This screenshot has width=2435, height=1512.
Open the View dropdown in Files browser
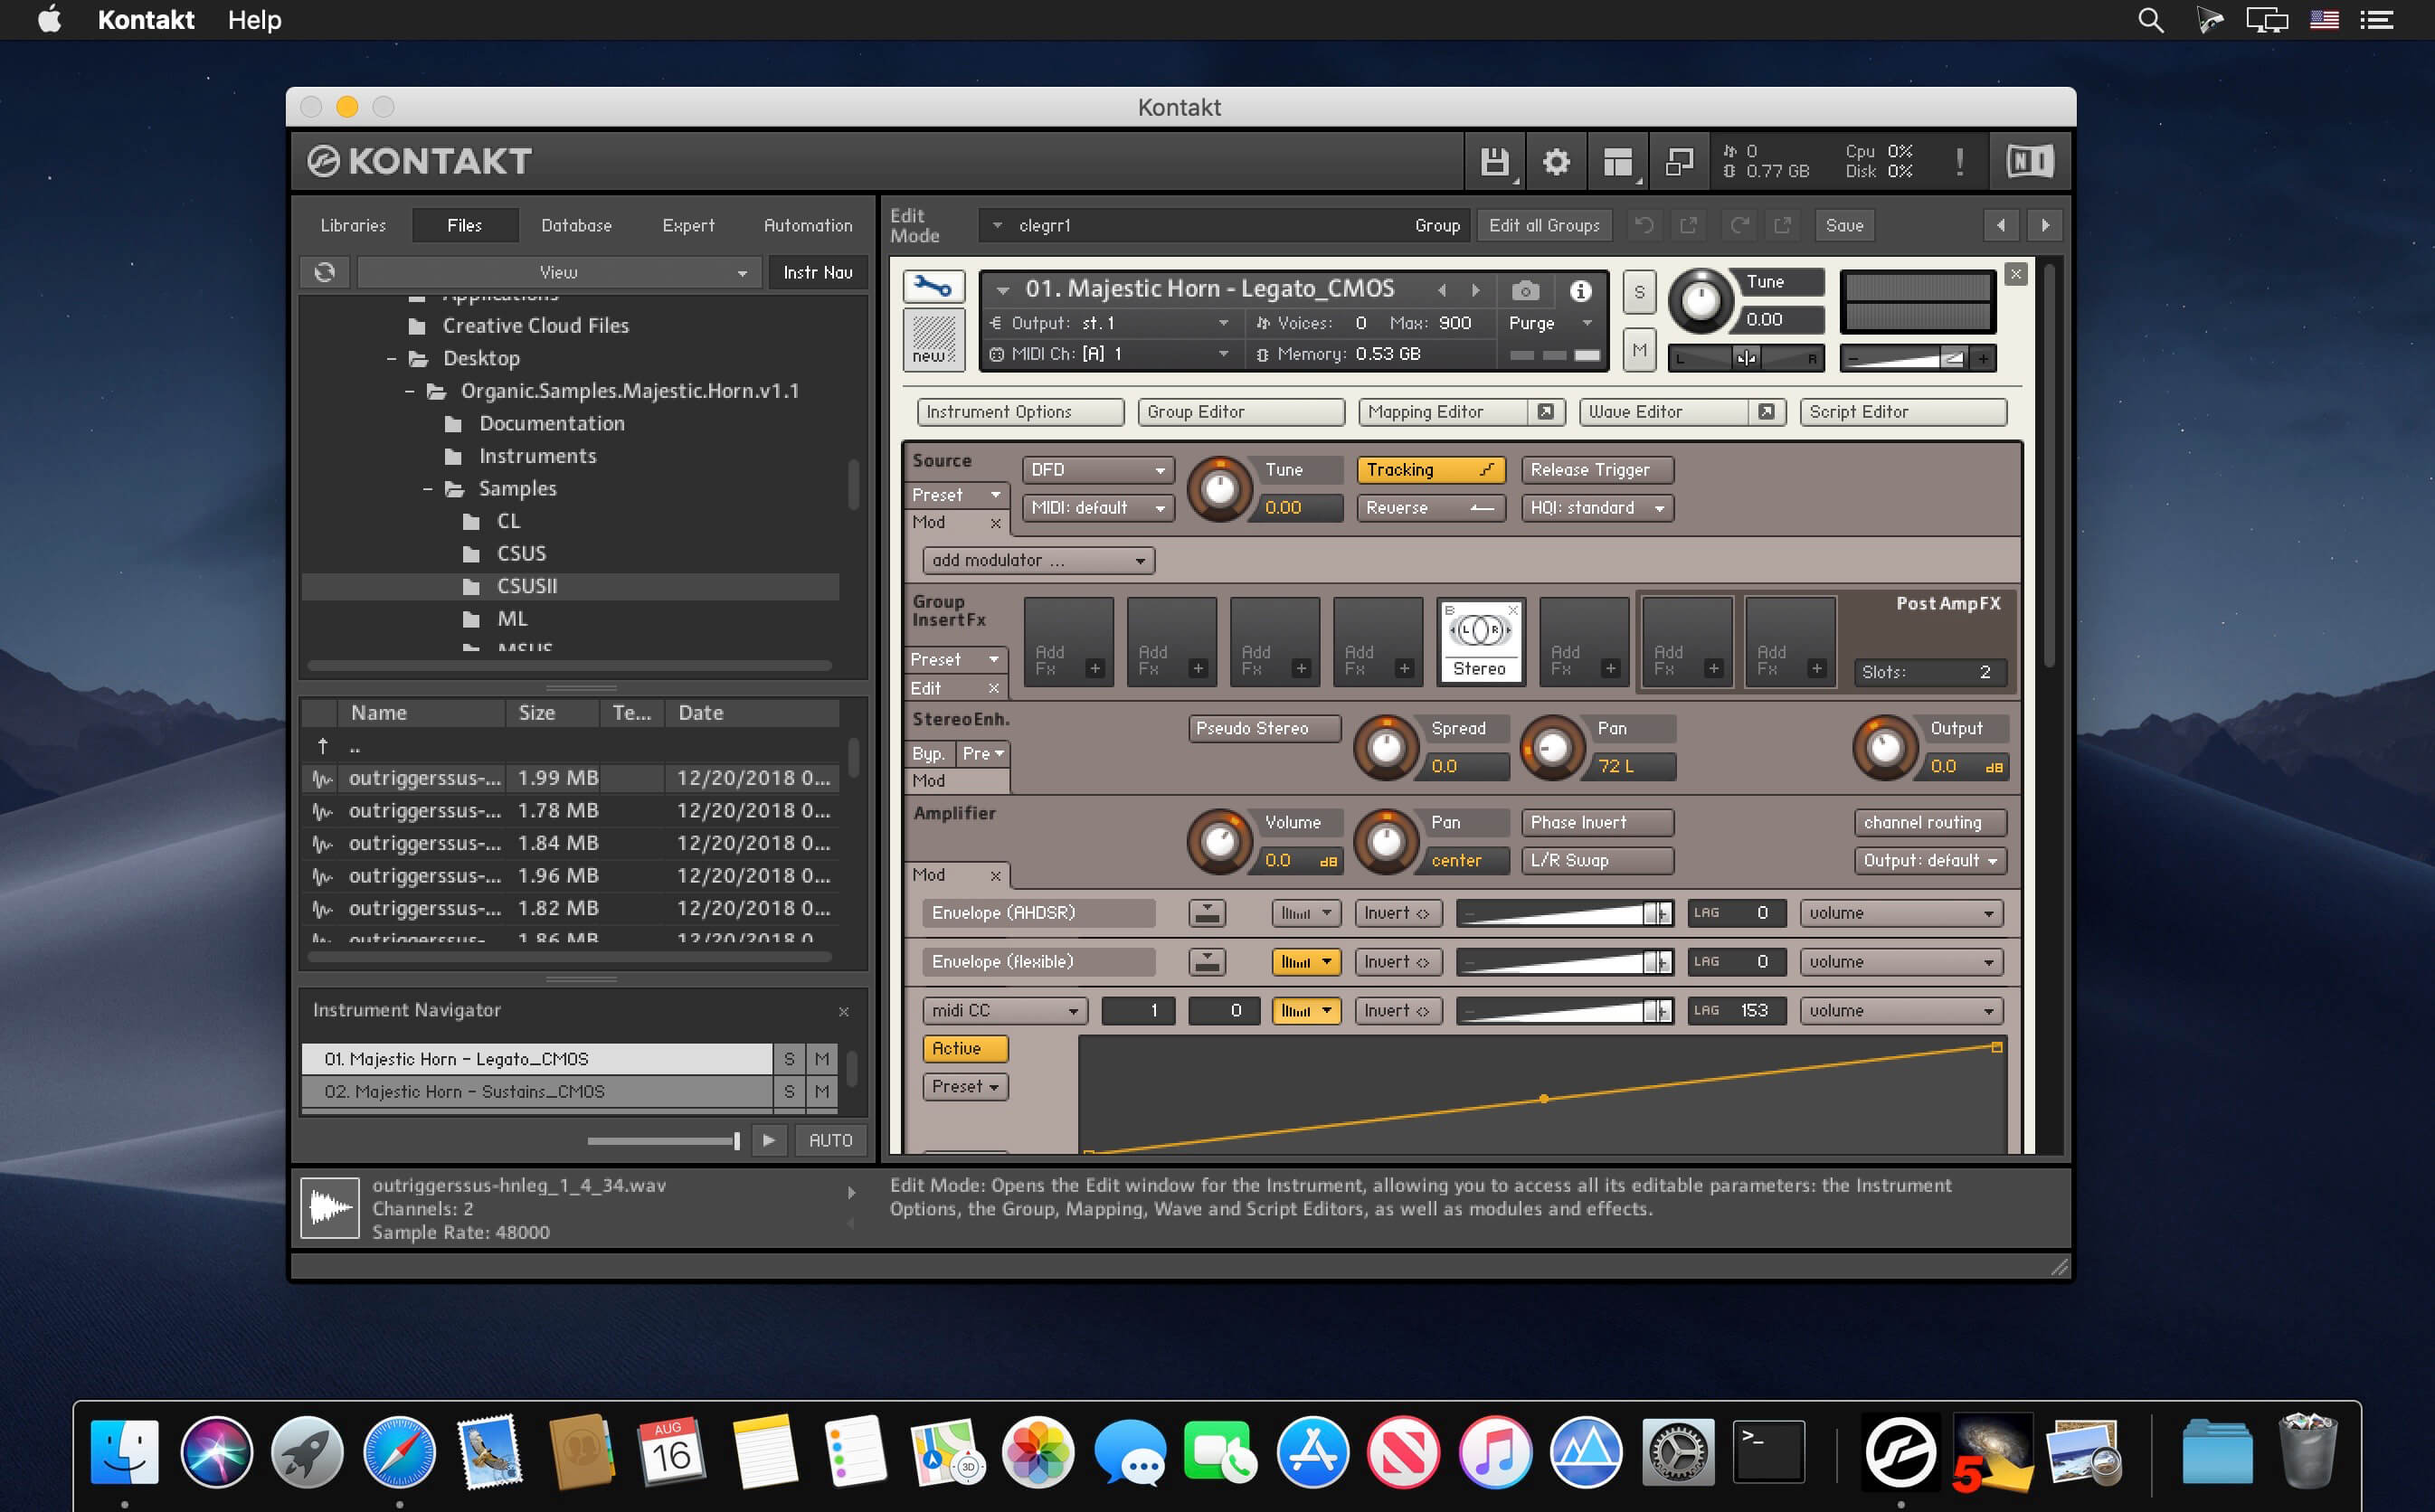[x=559, y=272]
